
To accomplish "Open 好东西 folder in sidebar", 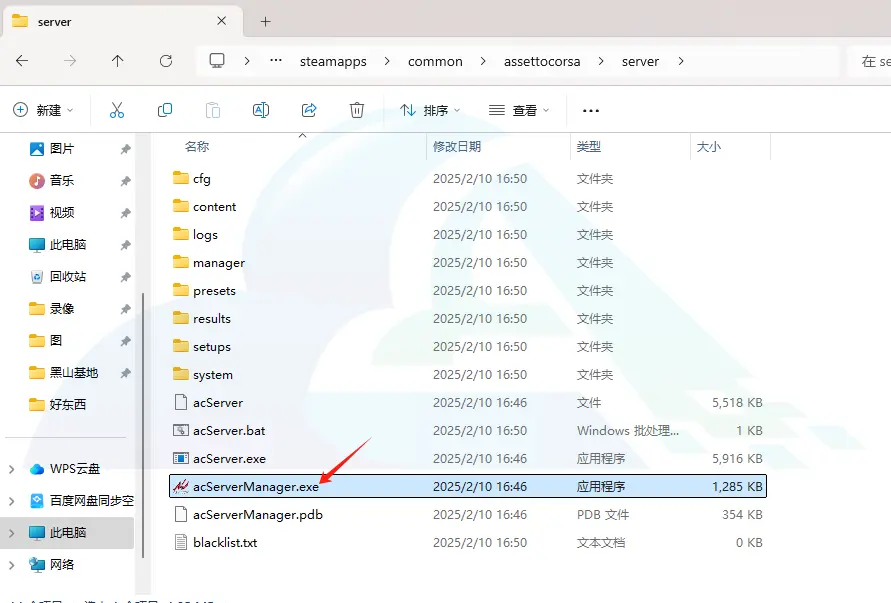I will 68,405.
